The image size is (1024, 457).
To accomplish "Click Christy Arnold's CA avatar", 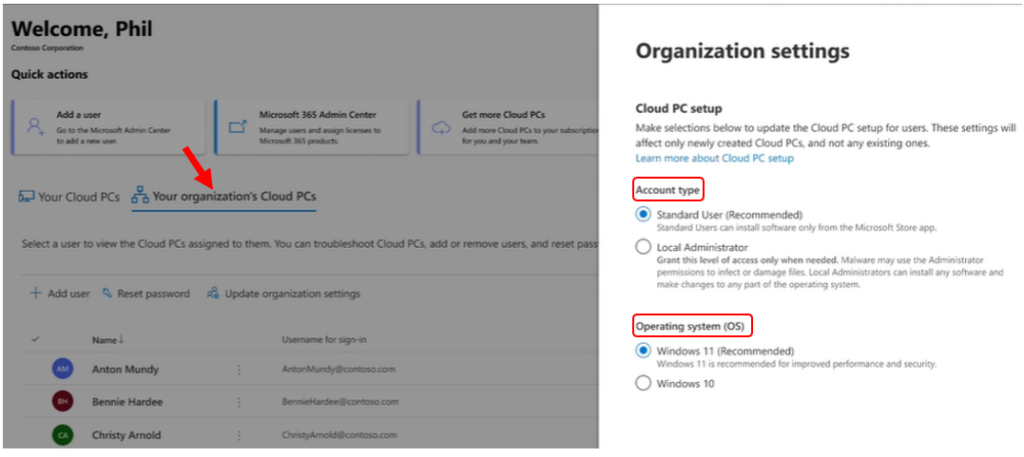I will pos(63,435).
